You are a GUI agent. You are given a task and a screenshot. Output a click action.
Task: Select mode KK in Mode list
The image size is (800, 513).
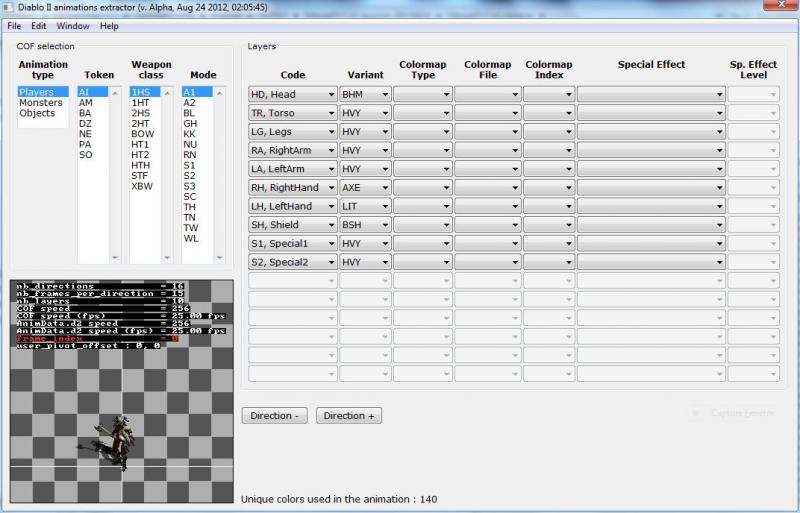[197, 134]
